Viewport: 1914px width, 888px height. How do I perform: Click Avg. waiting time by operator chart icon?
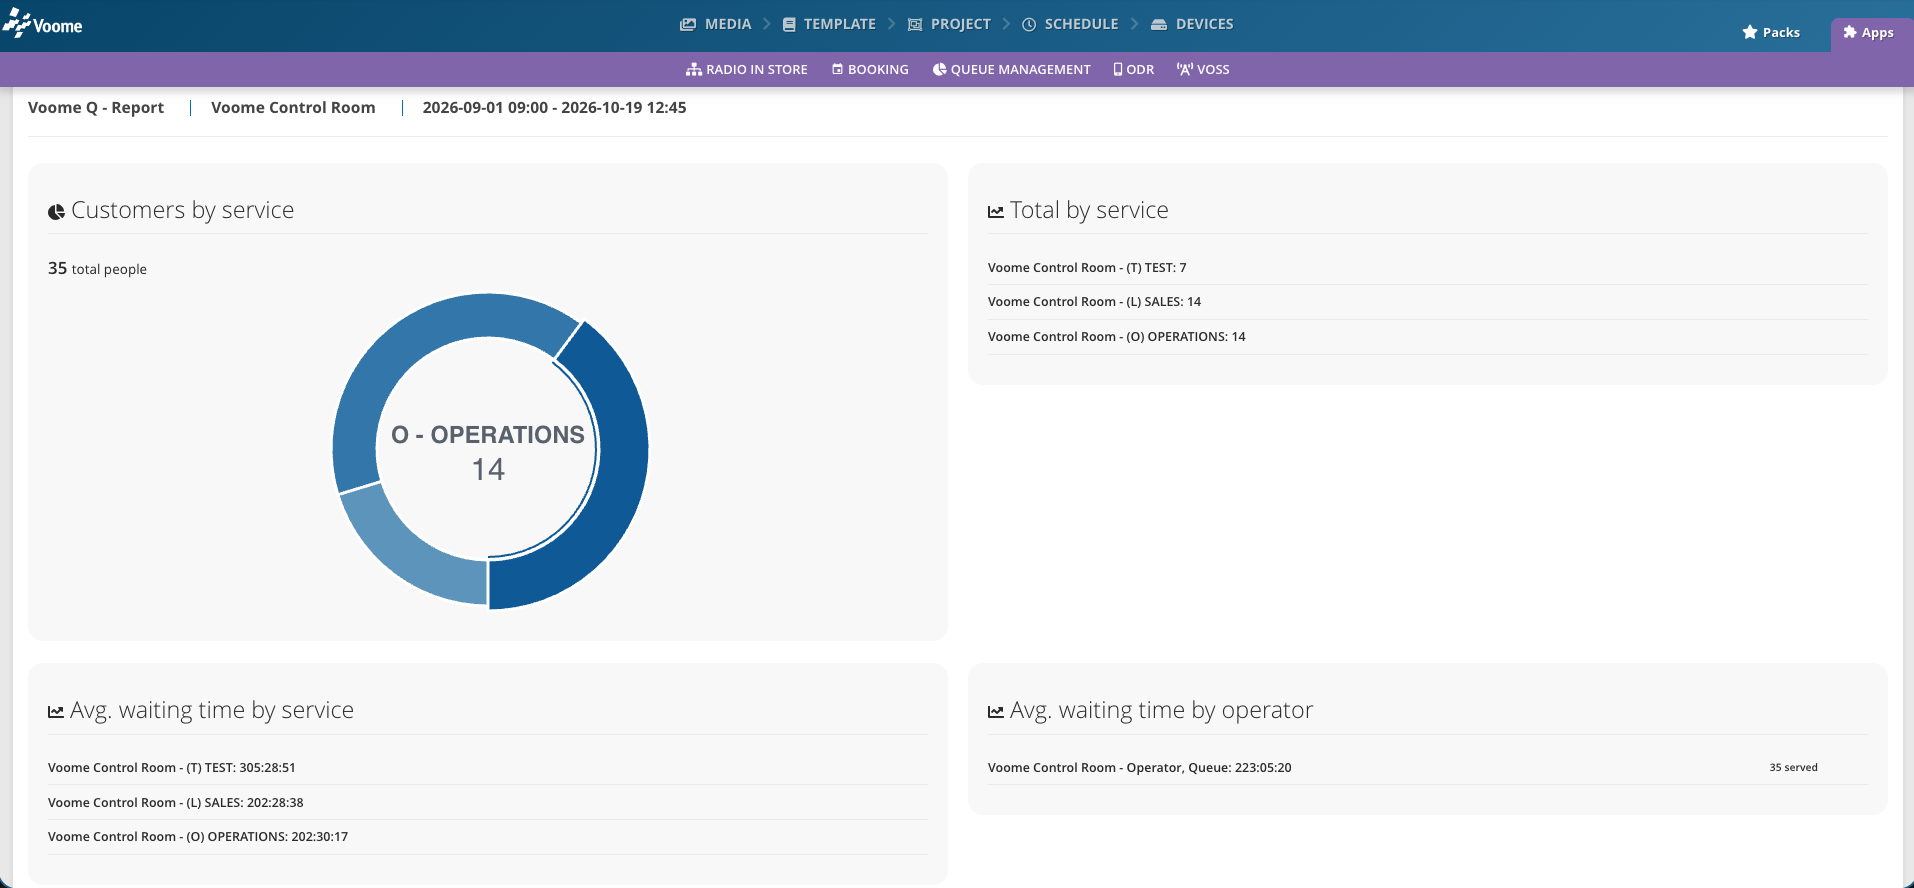tap(996, 711)
